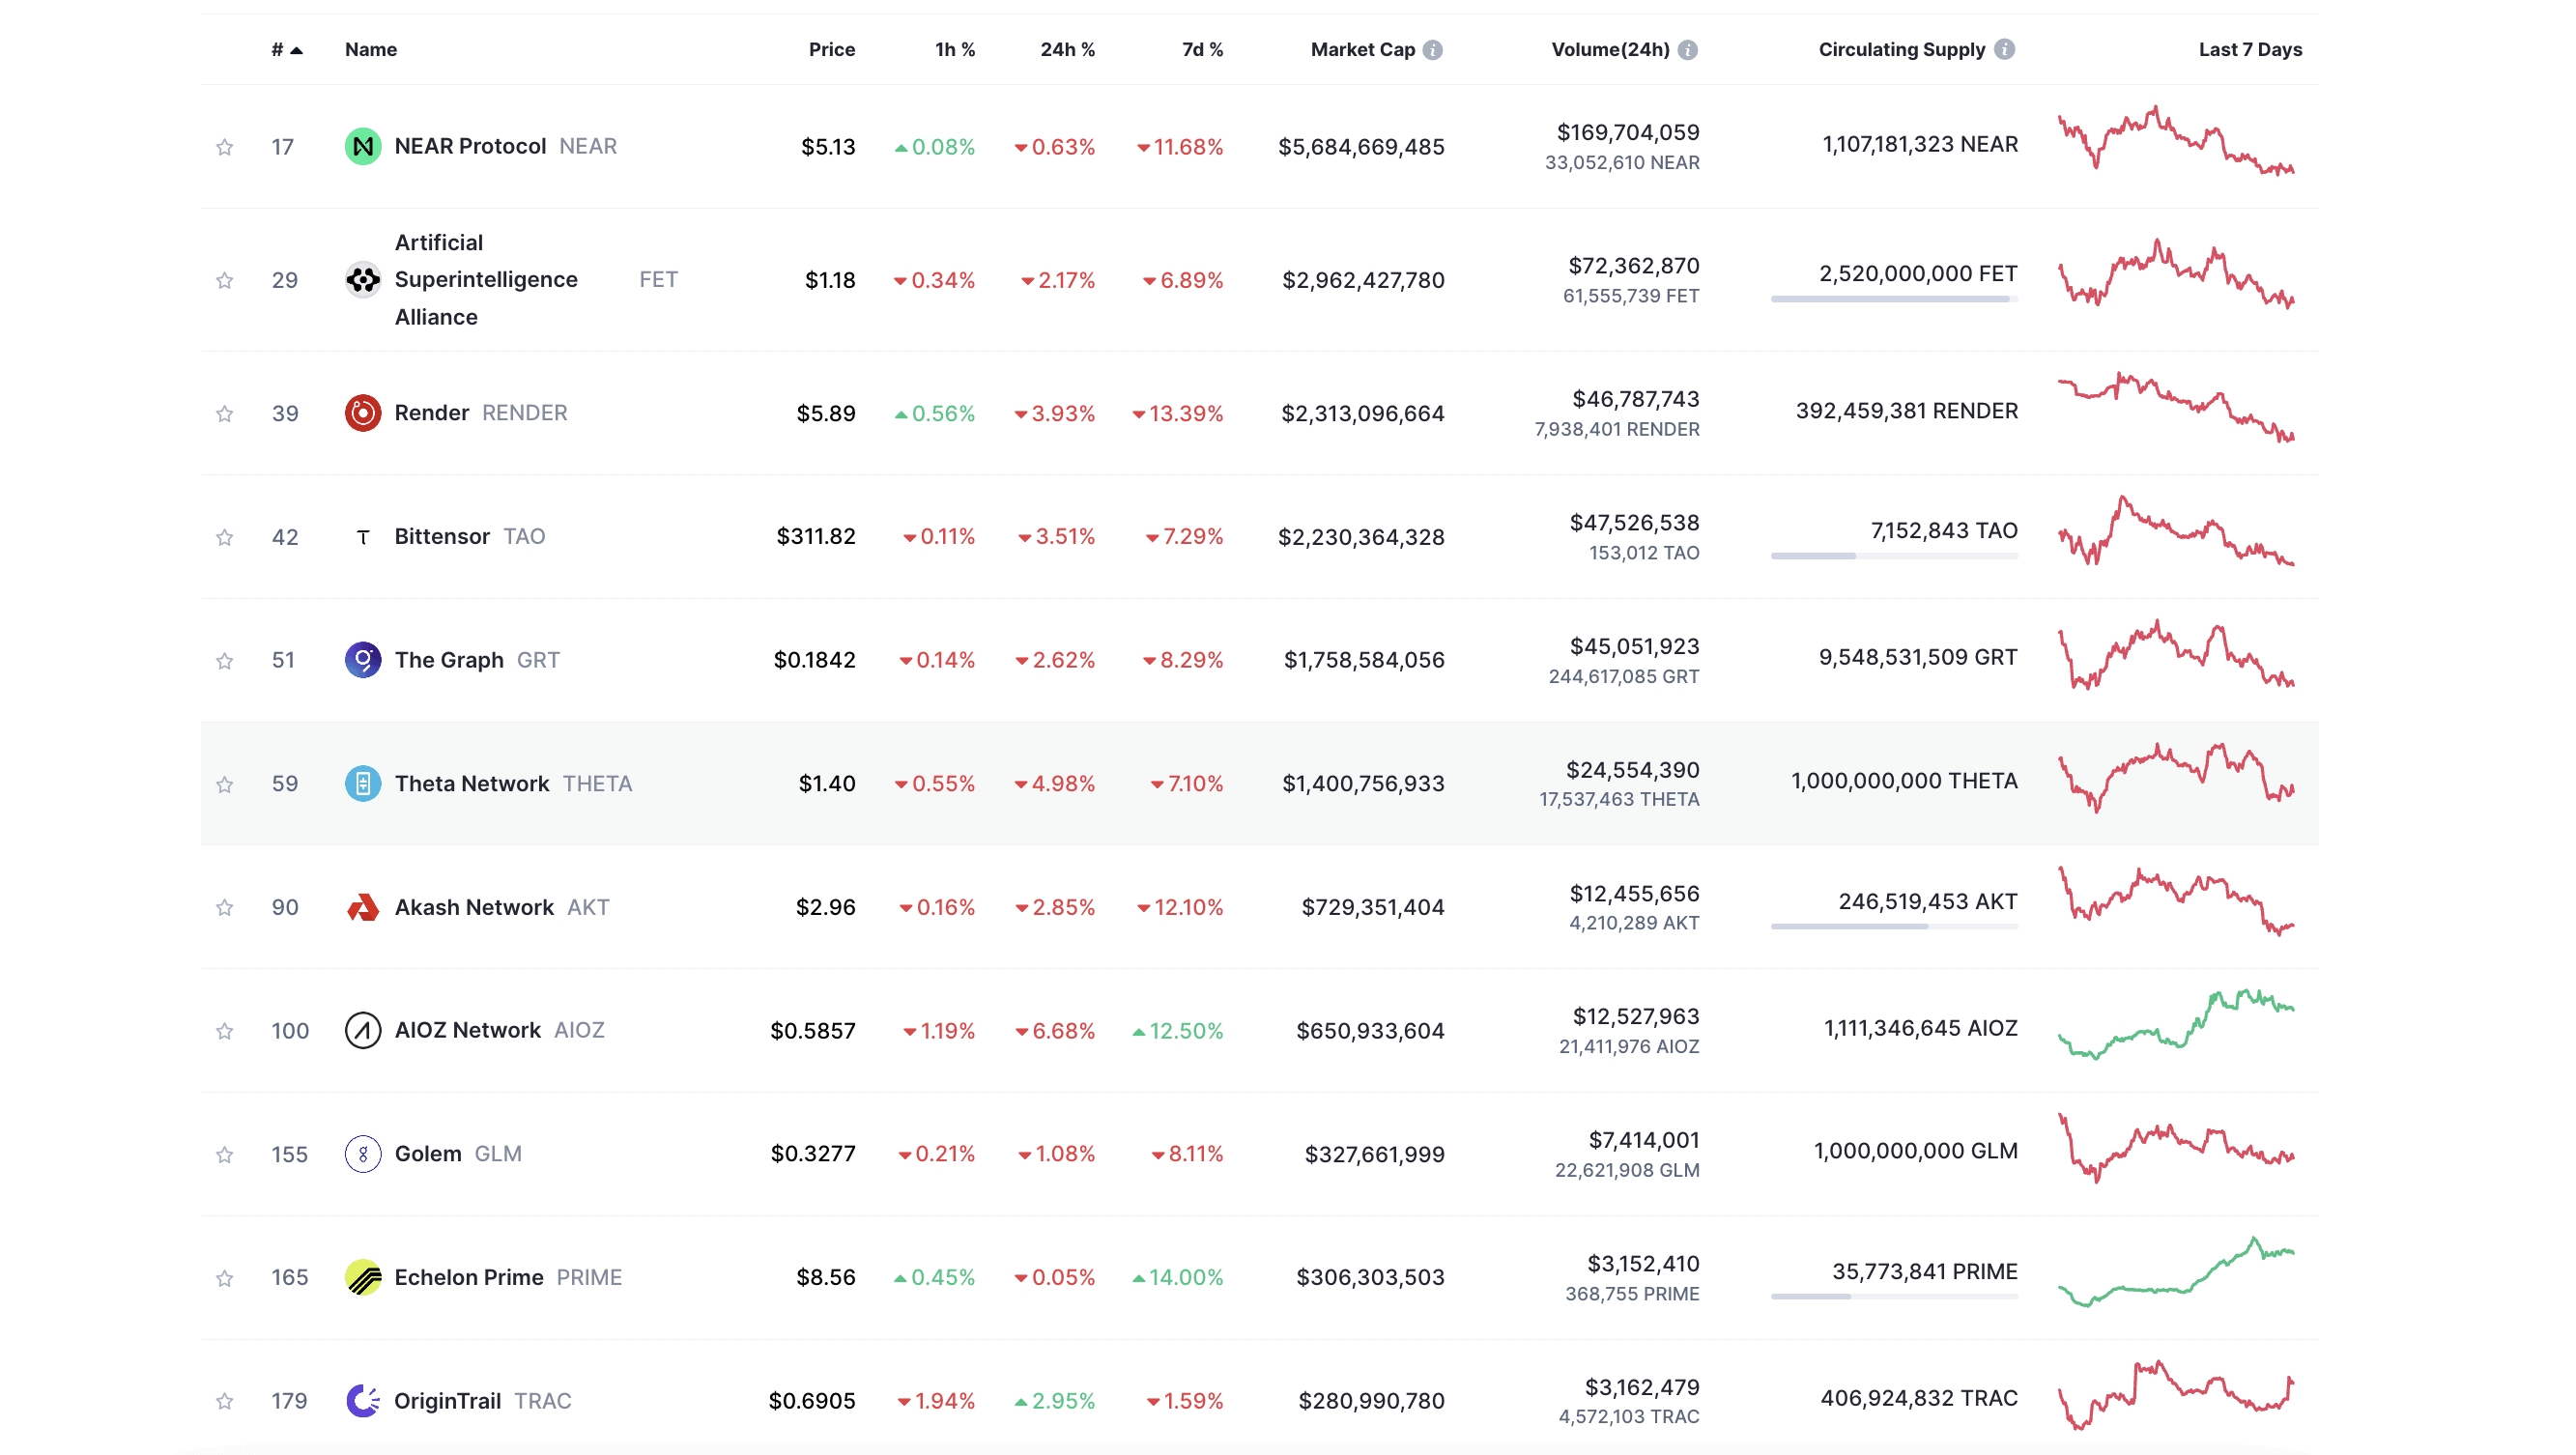Image resolution: width=2576 pixels, height=1455 pixels.
Task: Click the Render red logo icon
Action: (x=362, y=413)
